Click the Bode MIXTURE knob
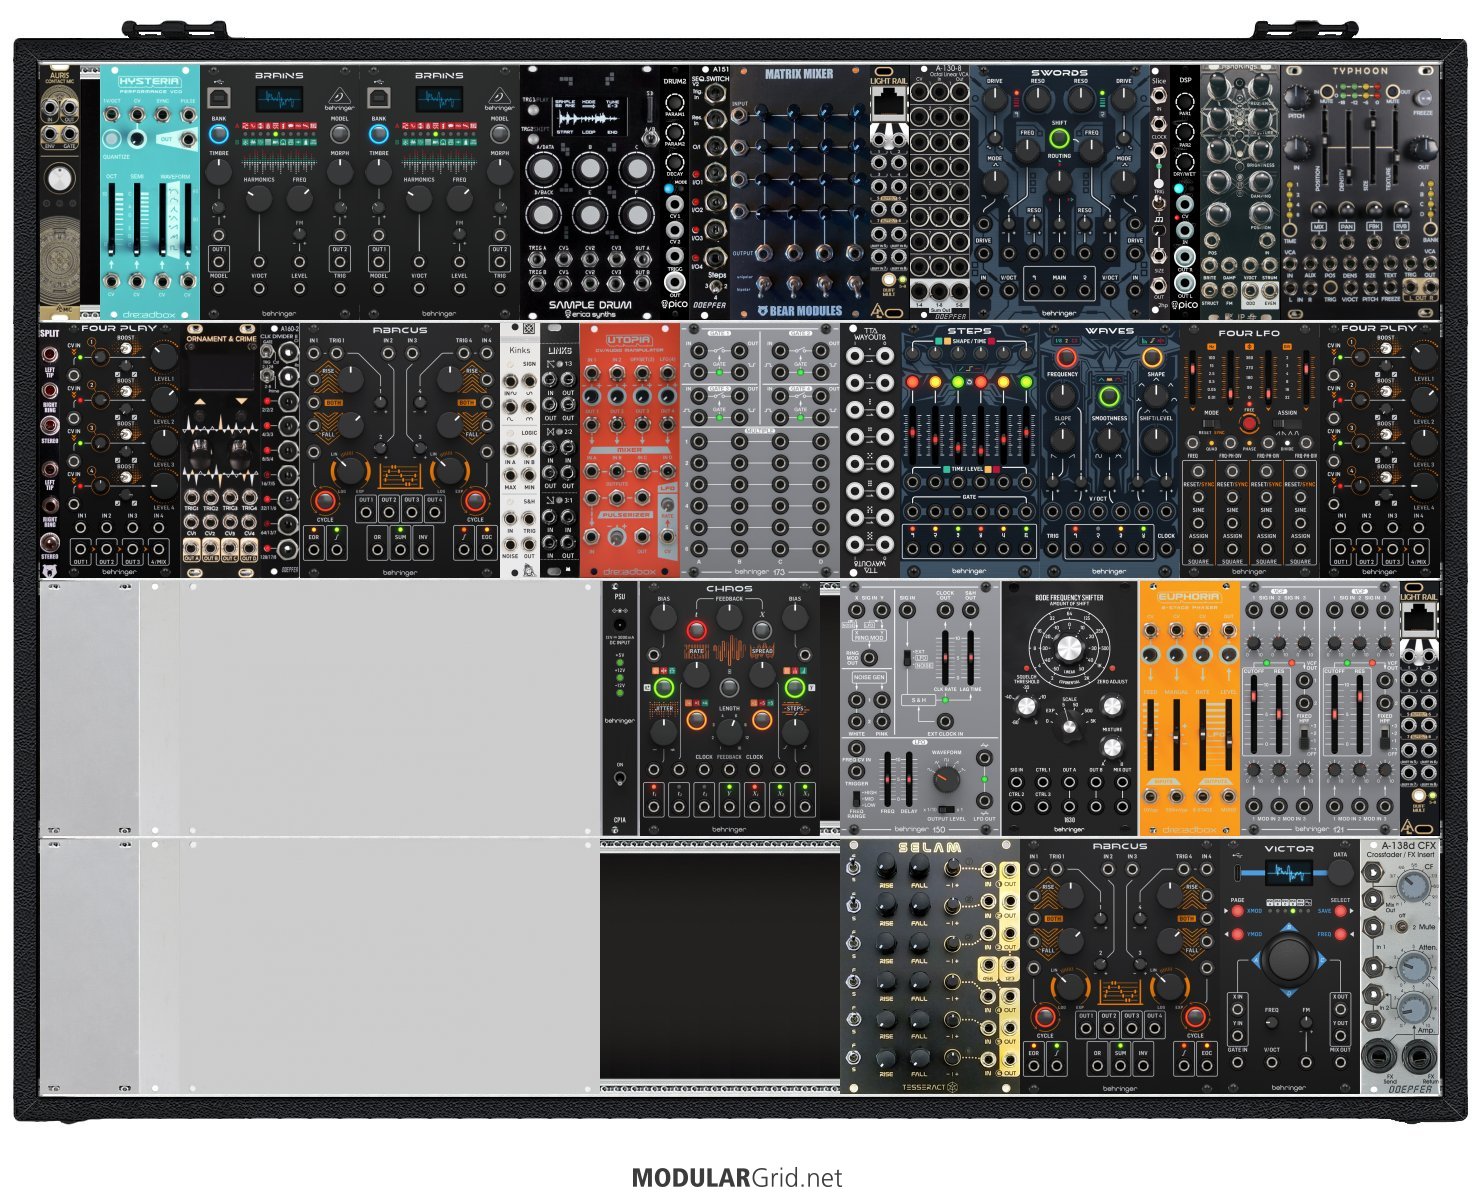This screenshot has width=1475, height=1199. click(x=1111, y=748)
